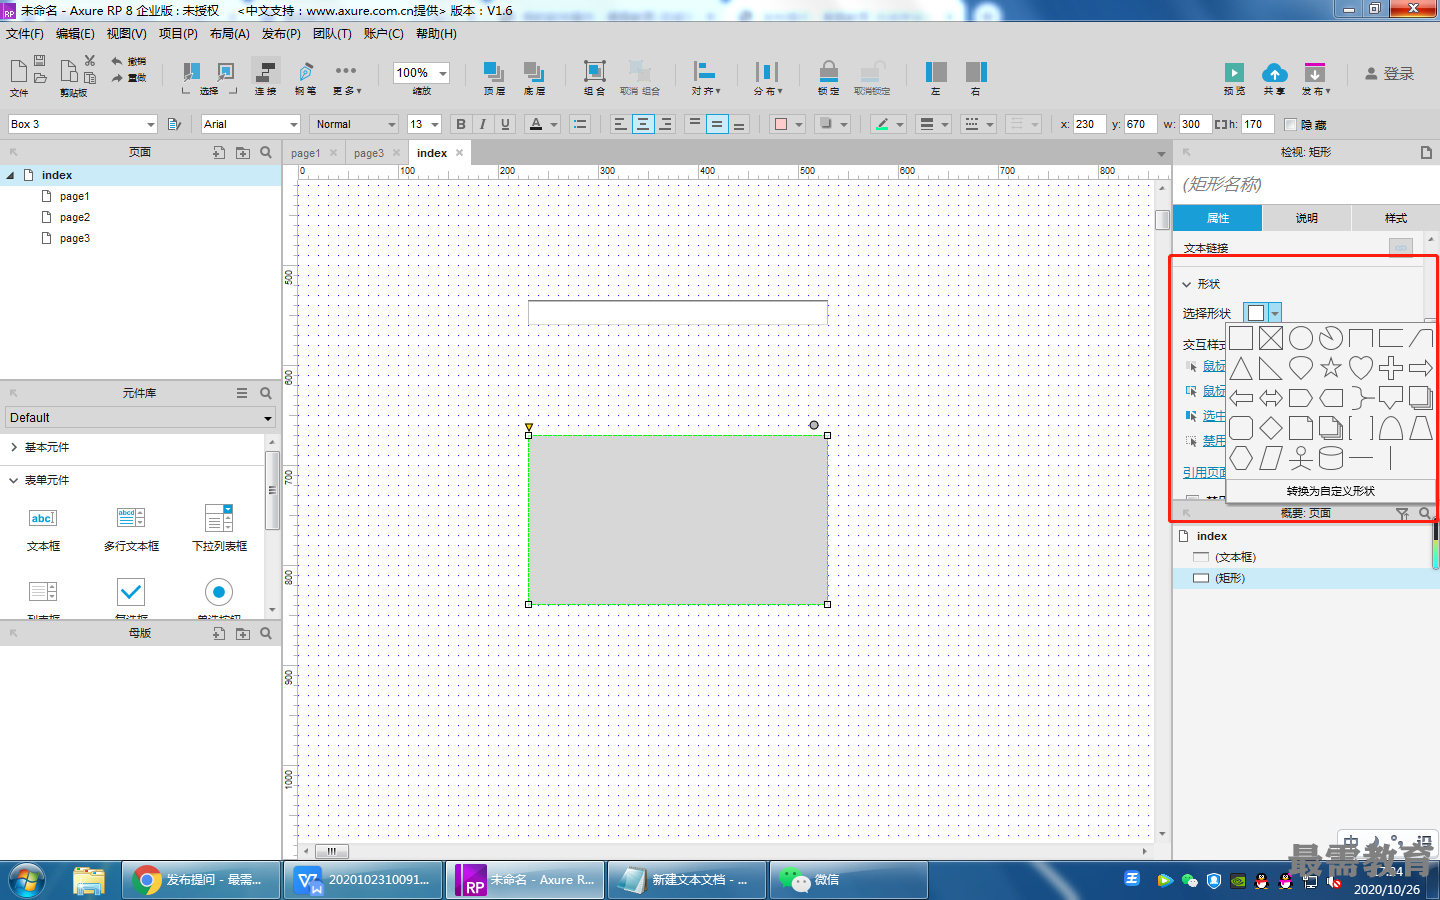1440x900 pixels.
Task: Group the selected widgets (组合)
Action: 595,78
